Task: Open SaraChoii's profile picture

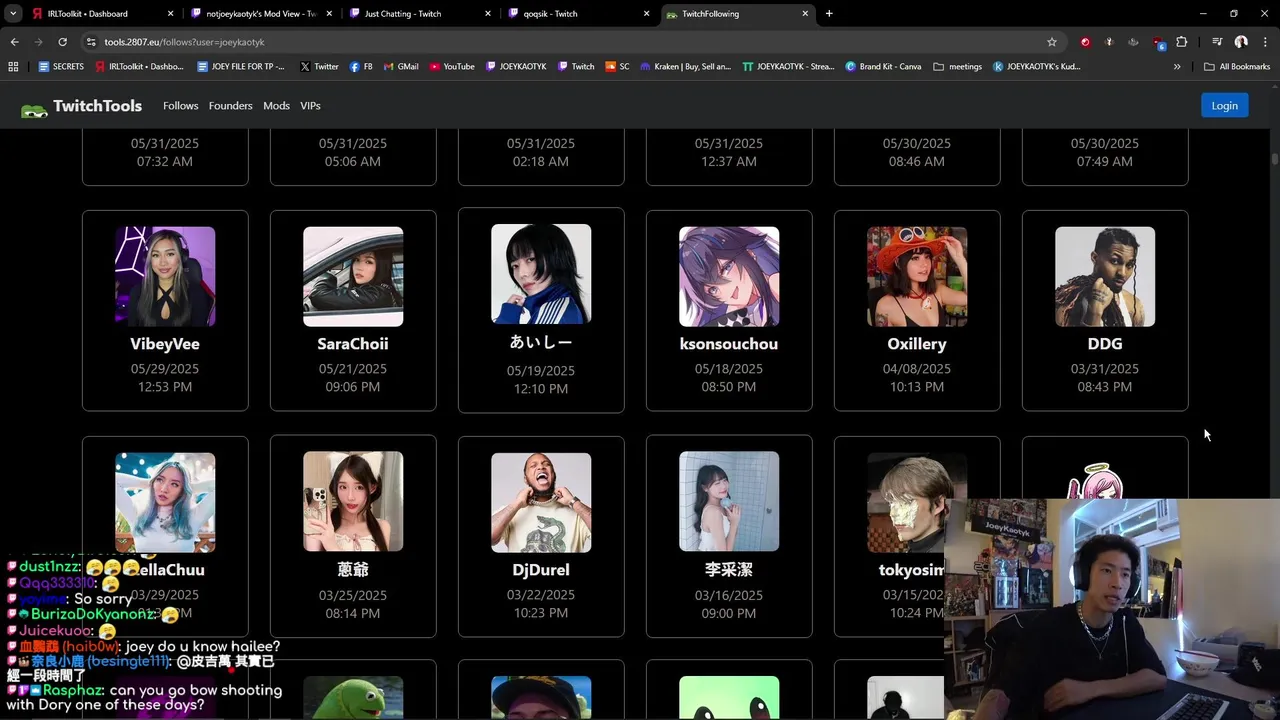Action: click(353, 276)
